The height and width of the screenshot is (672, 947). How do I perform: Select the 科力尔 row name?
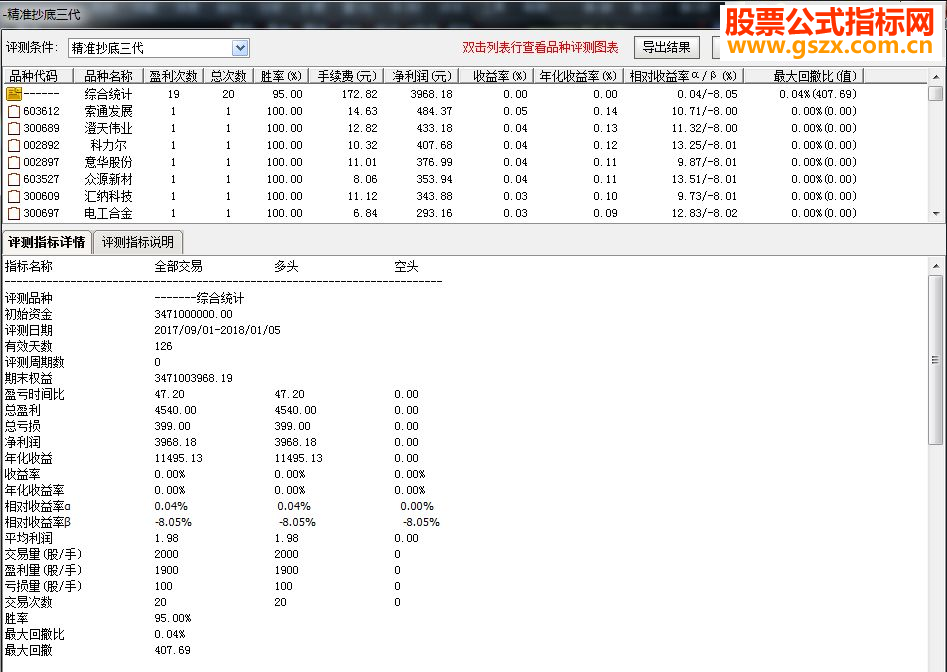point(108,145)
